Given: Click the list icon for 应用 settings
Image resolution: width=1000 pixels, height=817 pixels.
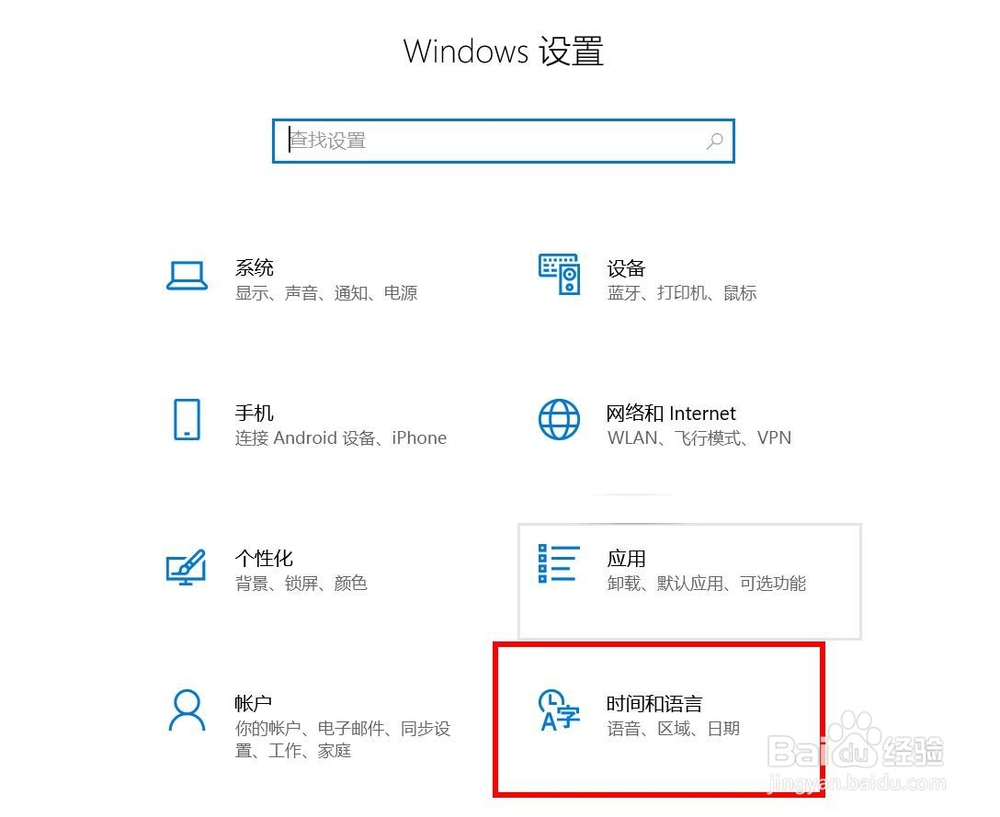Looking at the screenshot, I should pos(559,563).
